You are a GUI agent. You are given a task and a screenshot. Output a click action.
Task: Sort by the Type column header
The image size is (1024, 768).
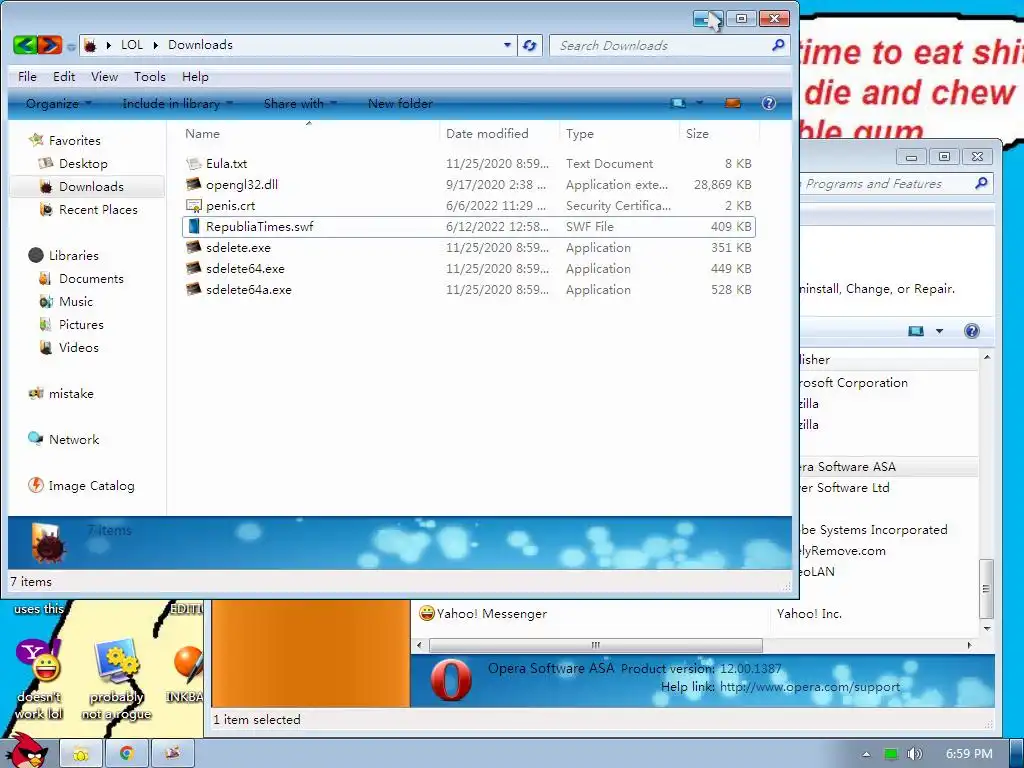coord(580,134)
